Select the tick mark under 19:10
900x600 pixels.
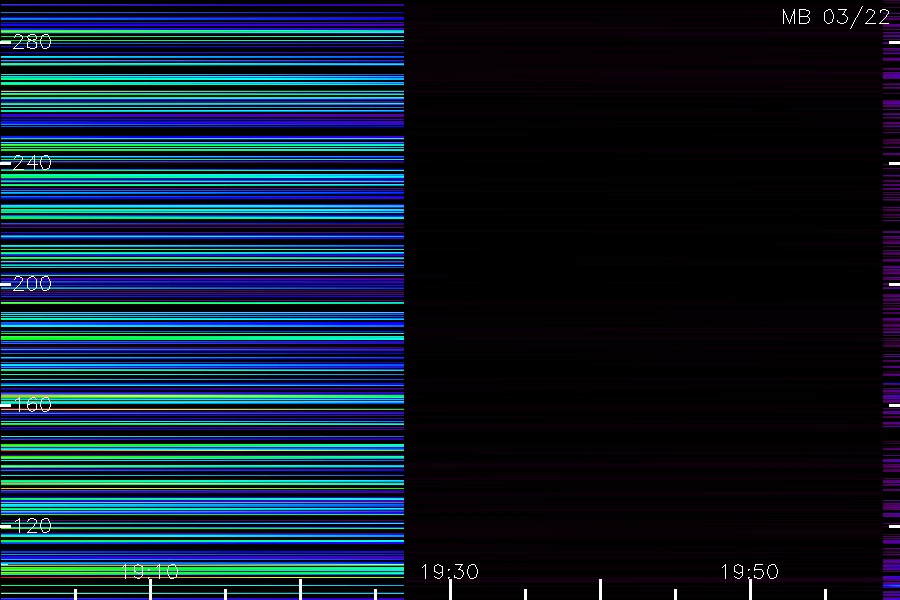click(150, 590)
